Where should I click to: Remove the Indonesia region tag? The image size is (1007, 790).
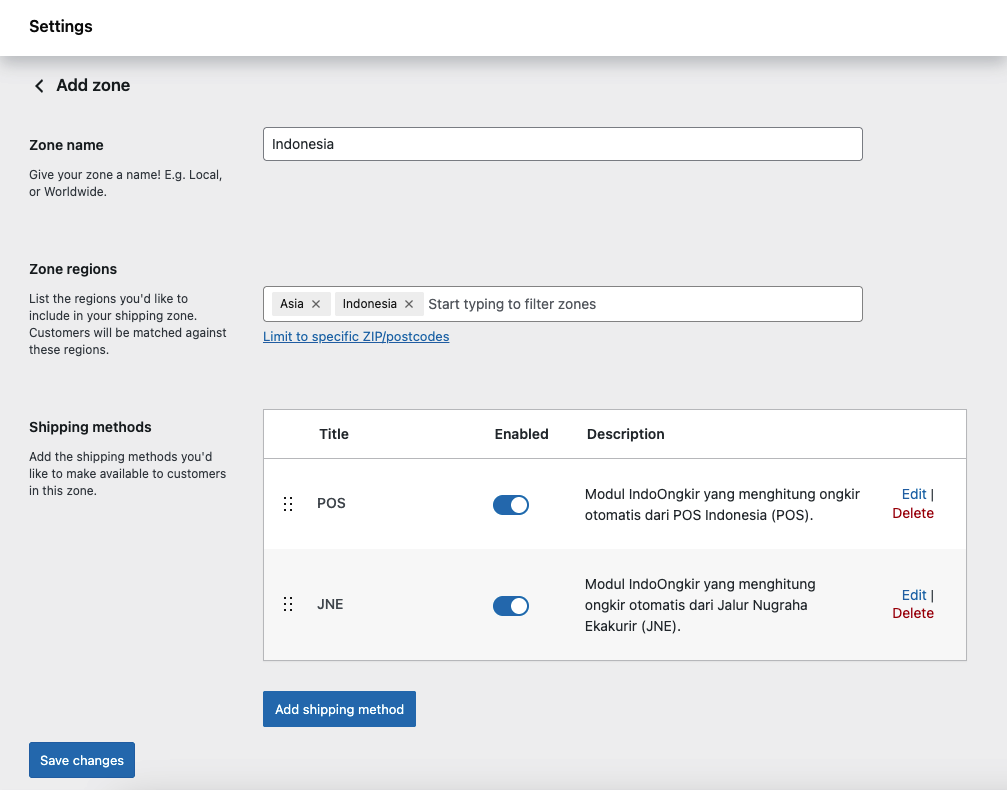(x=408, y=304)
